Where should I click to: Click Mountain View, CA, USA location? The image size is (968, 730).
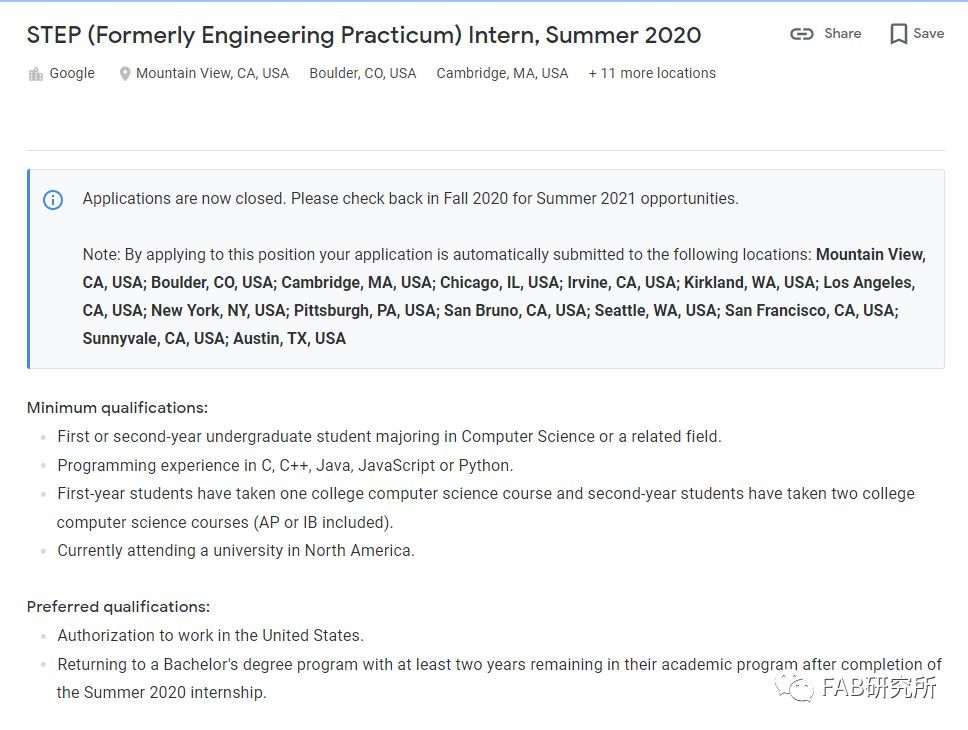[x=212, y=73]
